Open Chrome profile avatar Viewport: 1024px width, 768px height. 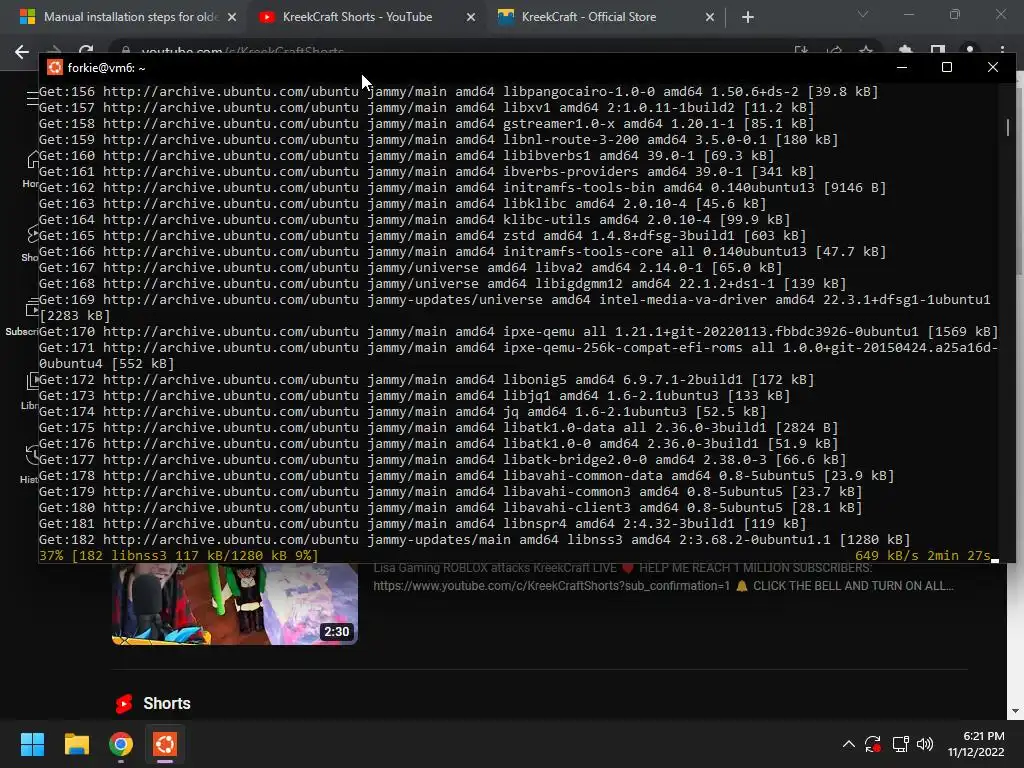click(970, 50)
